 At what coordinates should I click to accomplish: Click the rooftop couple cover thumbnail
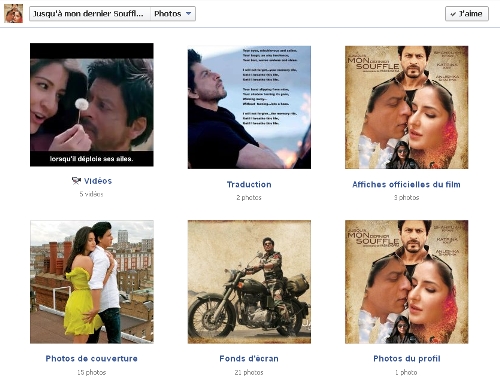(x=92, y=282)
